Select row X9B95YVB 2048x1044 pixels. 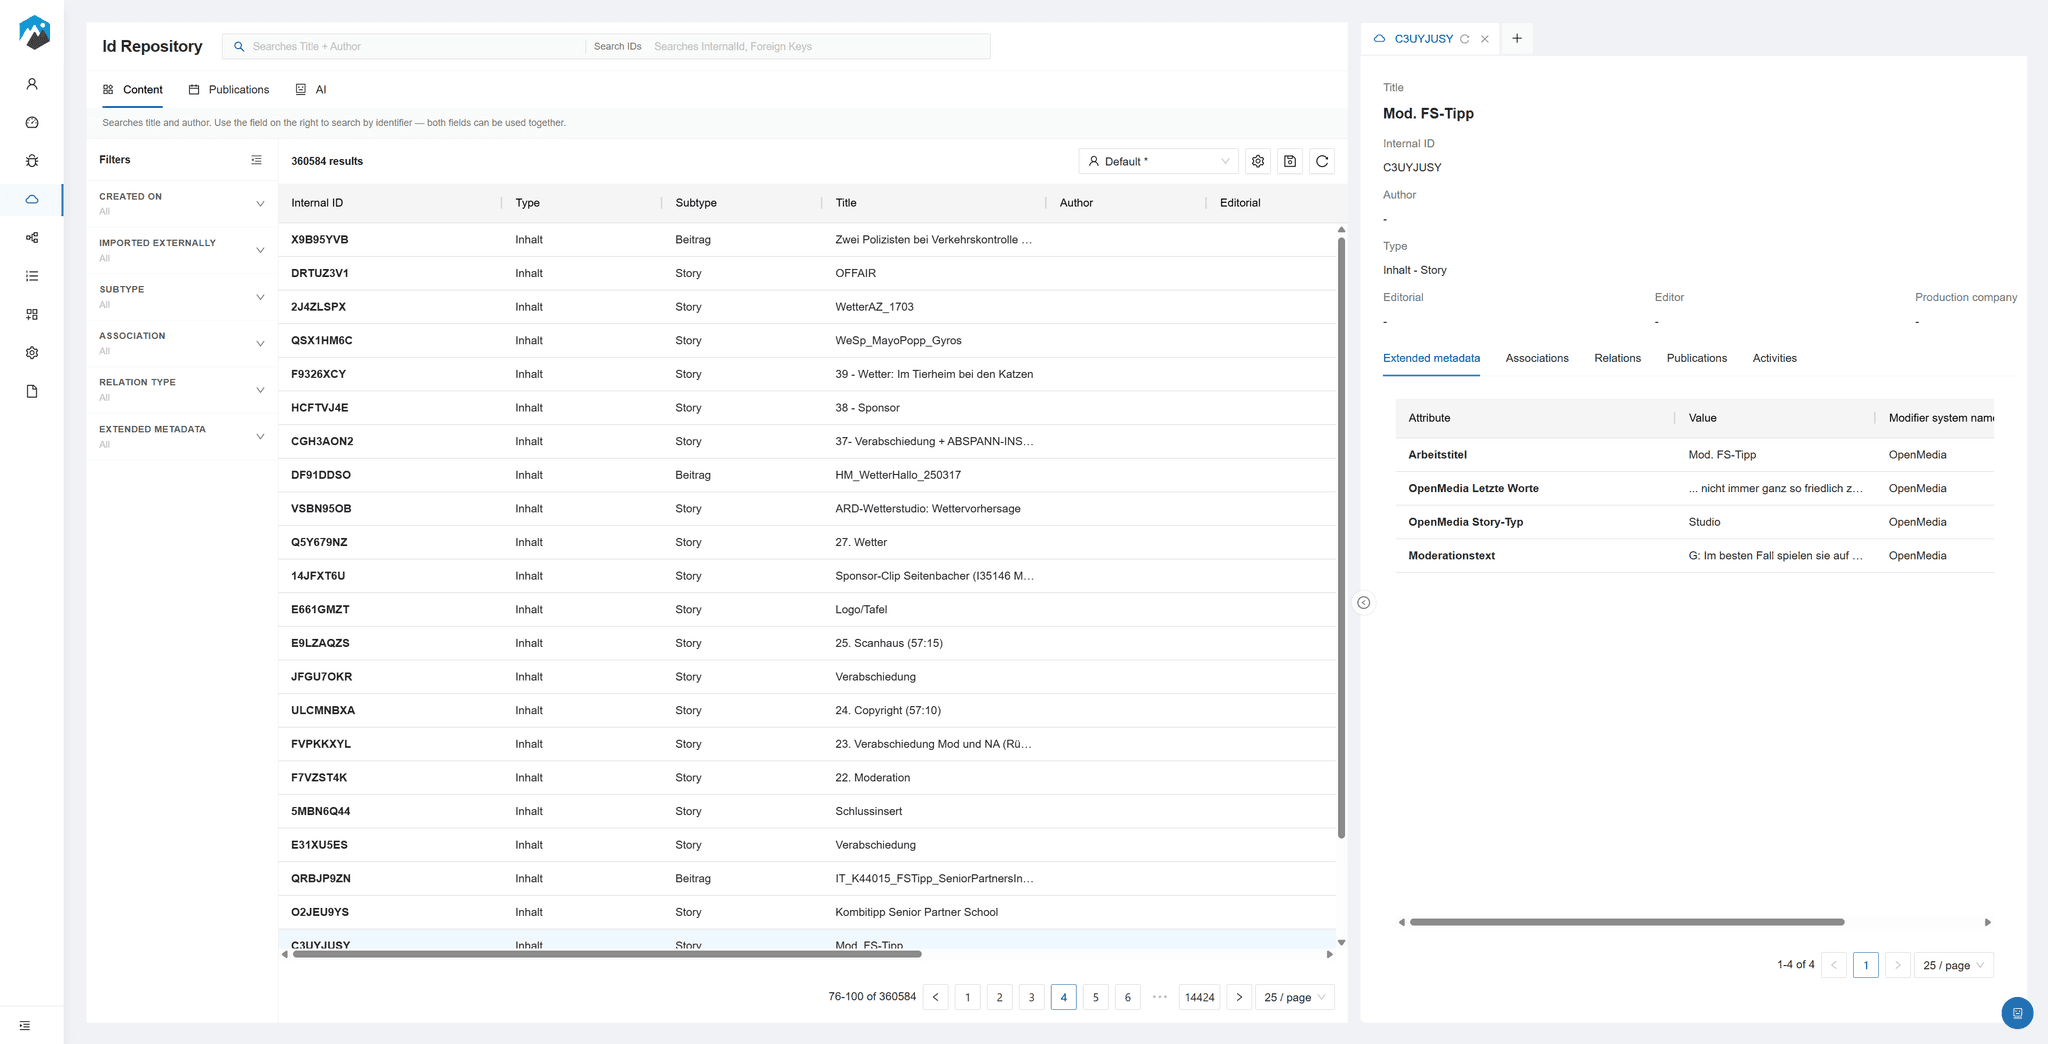tap(807, 240)
